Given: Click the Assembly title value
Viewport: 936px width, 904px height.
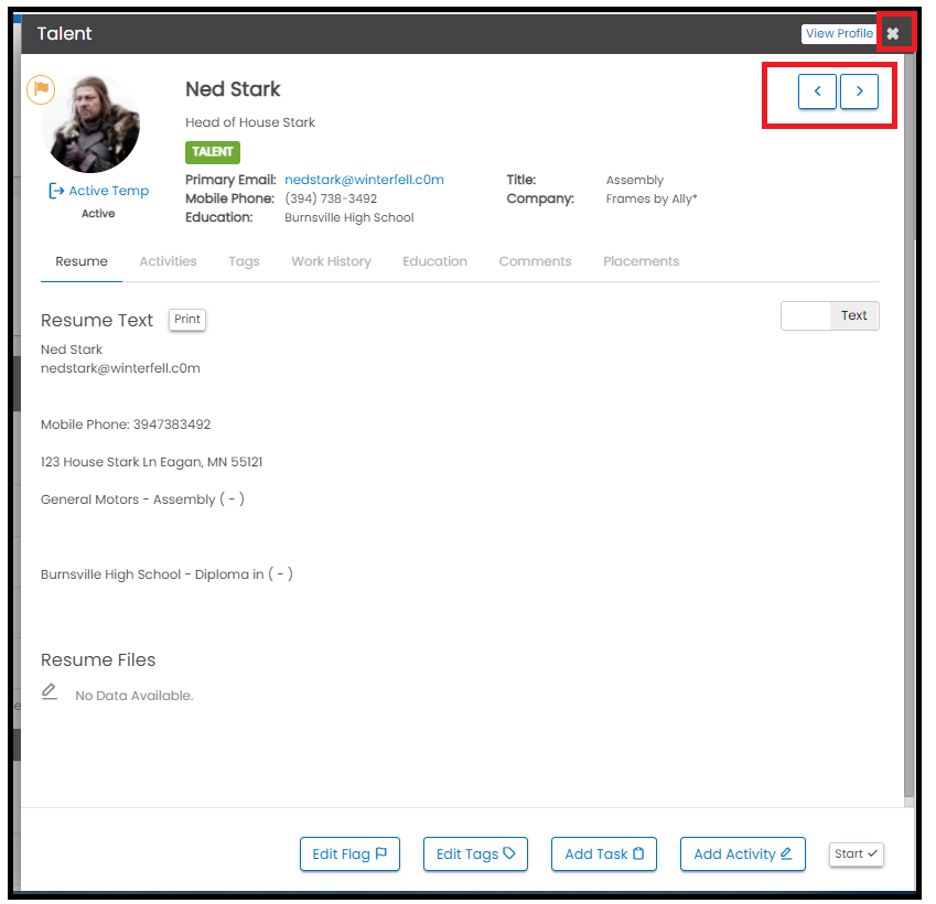Looking at the screenshot, I should coord(635,180).
